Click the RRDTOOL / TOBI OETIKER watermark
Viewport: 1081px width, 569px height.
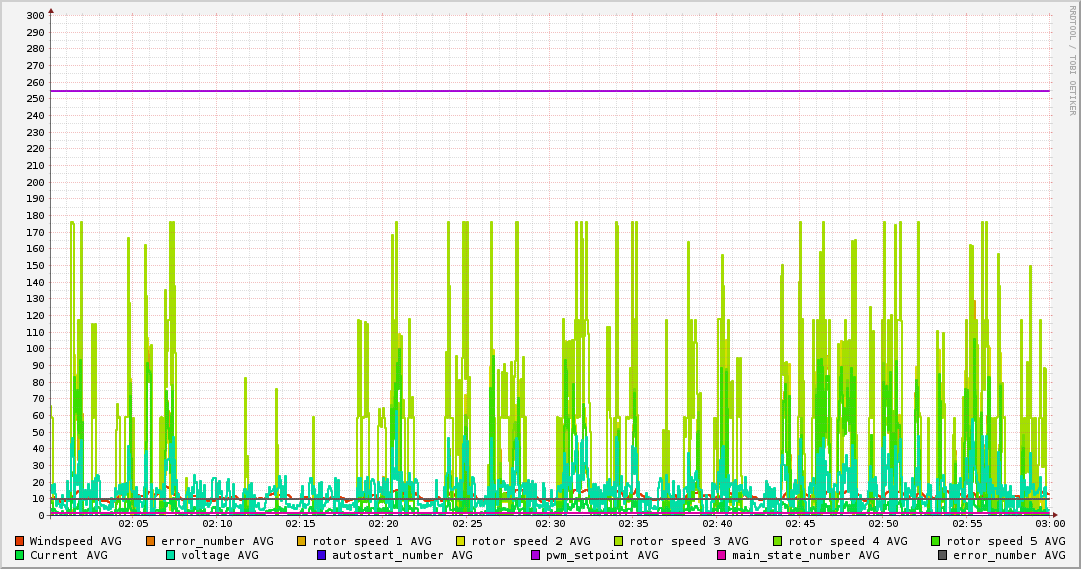(1072, 59)
